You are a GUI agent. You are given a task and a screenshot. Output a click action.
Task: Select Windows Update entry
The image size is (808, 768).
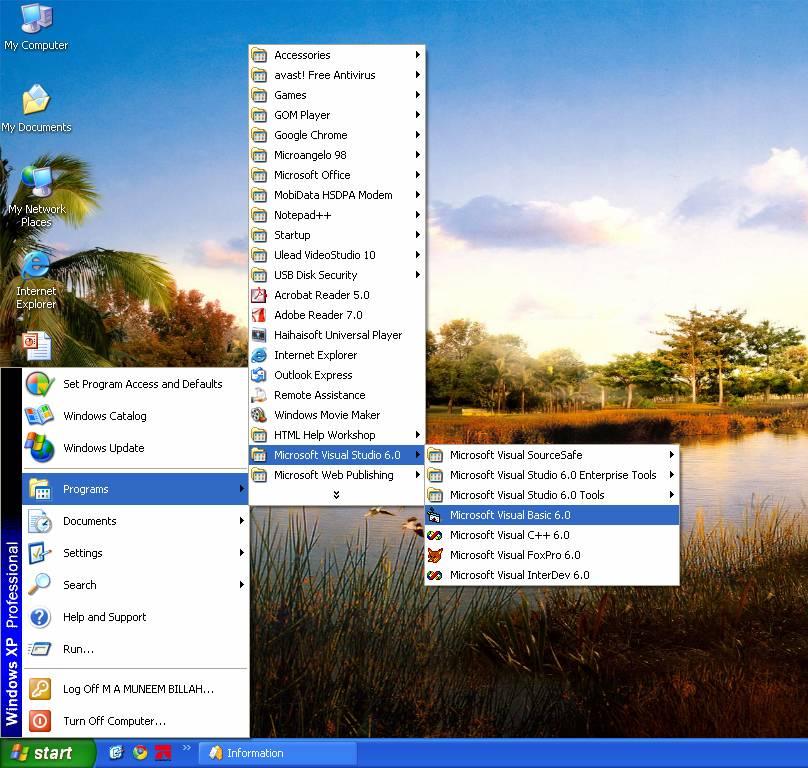(136, 447)
